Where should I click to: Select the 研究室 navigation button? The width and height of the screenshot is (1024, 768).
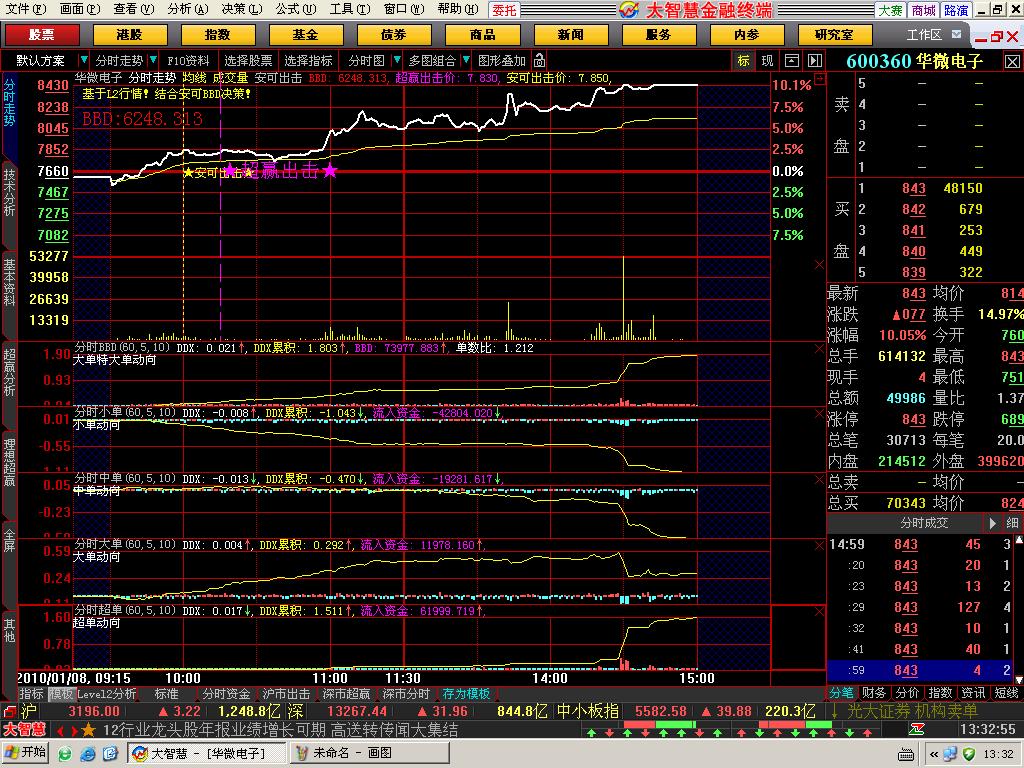[835, 35]
